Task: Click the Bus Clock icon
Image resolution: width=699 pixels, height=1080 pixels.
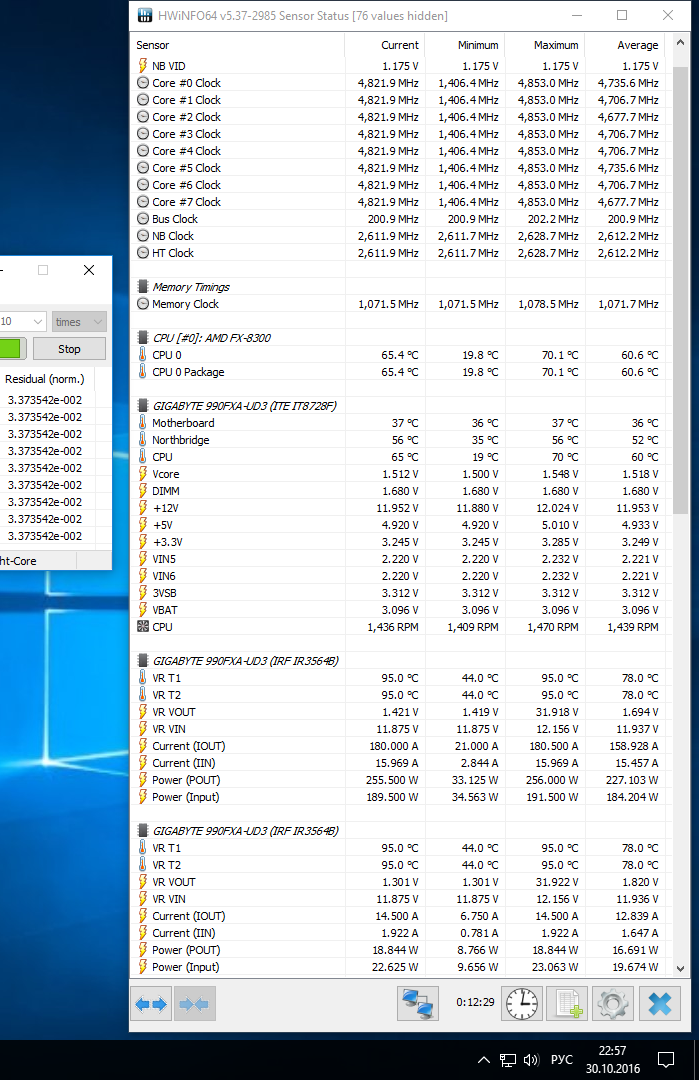Action: click(143, 218)
